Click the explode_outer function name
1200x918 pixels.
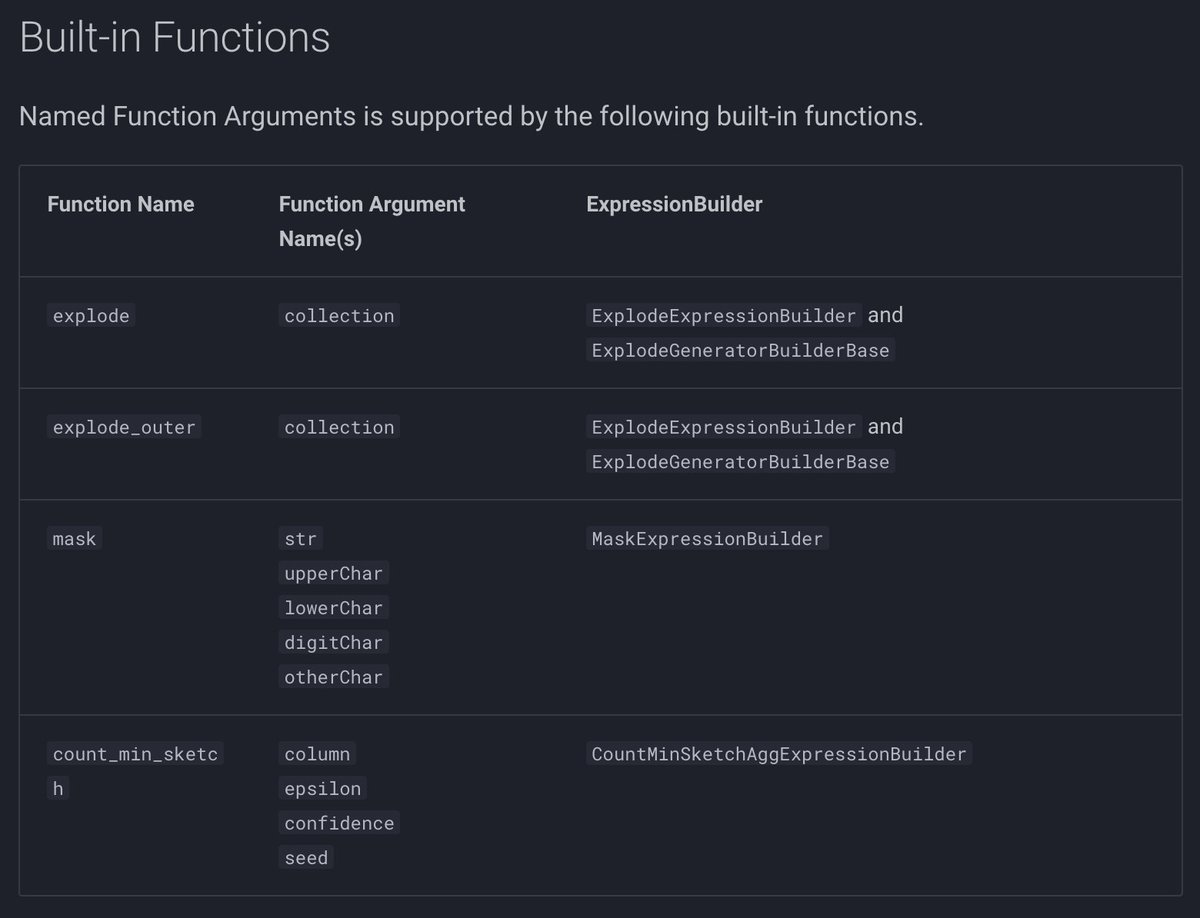pos(125,427)
